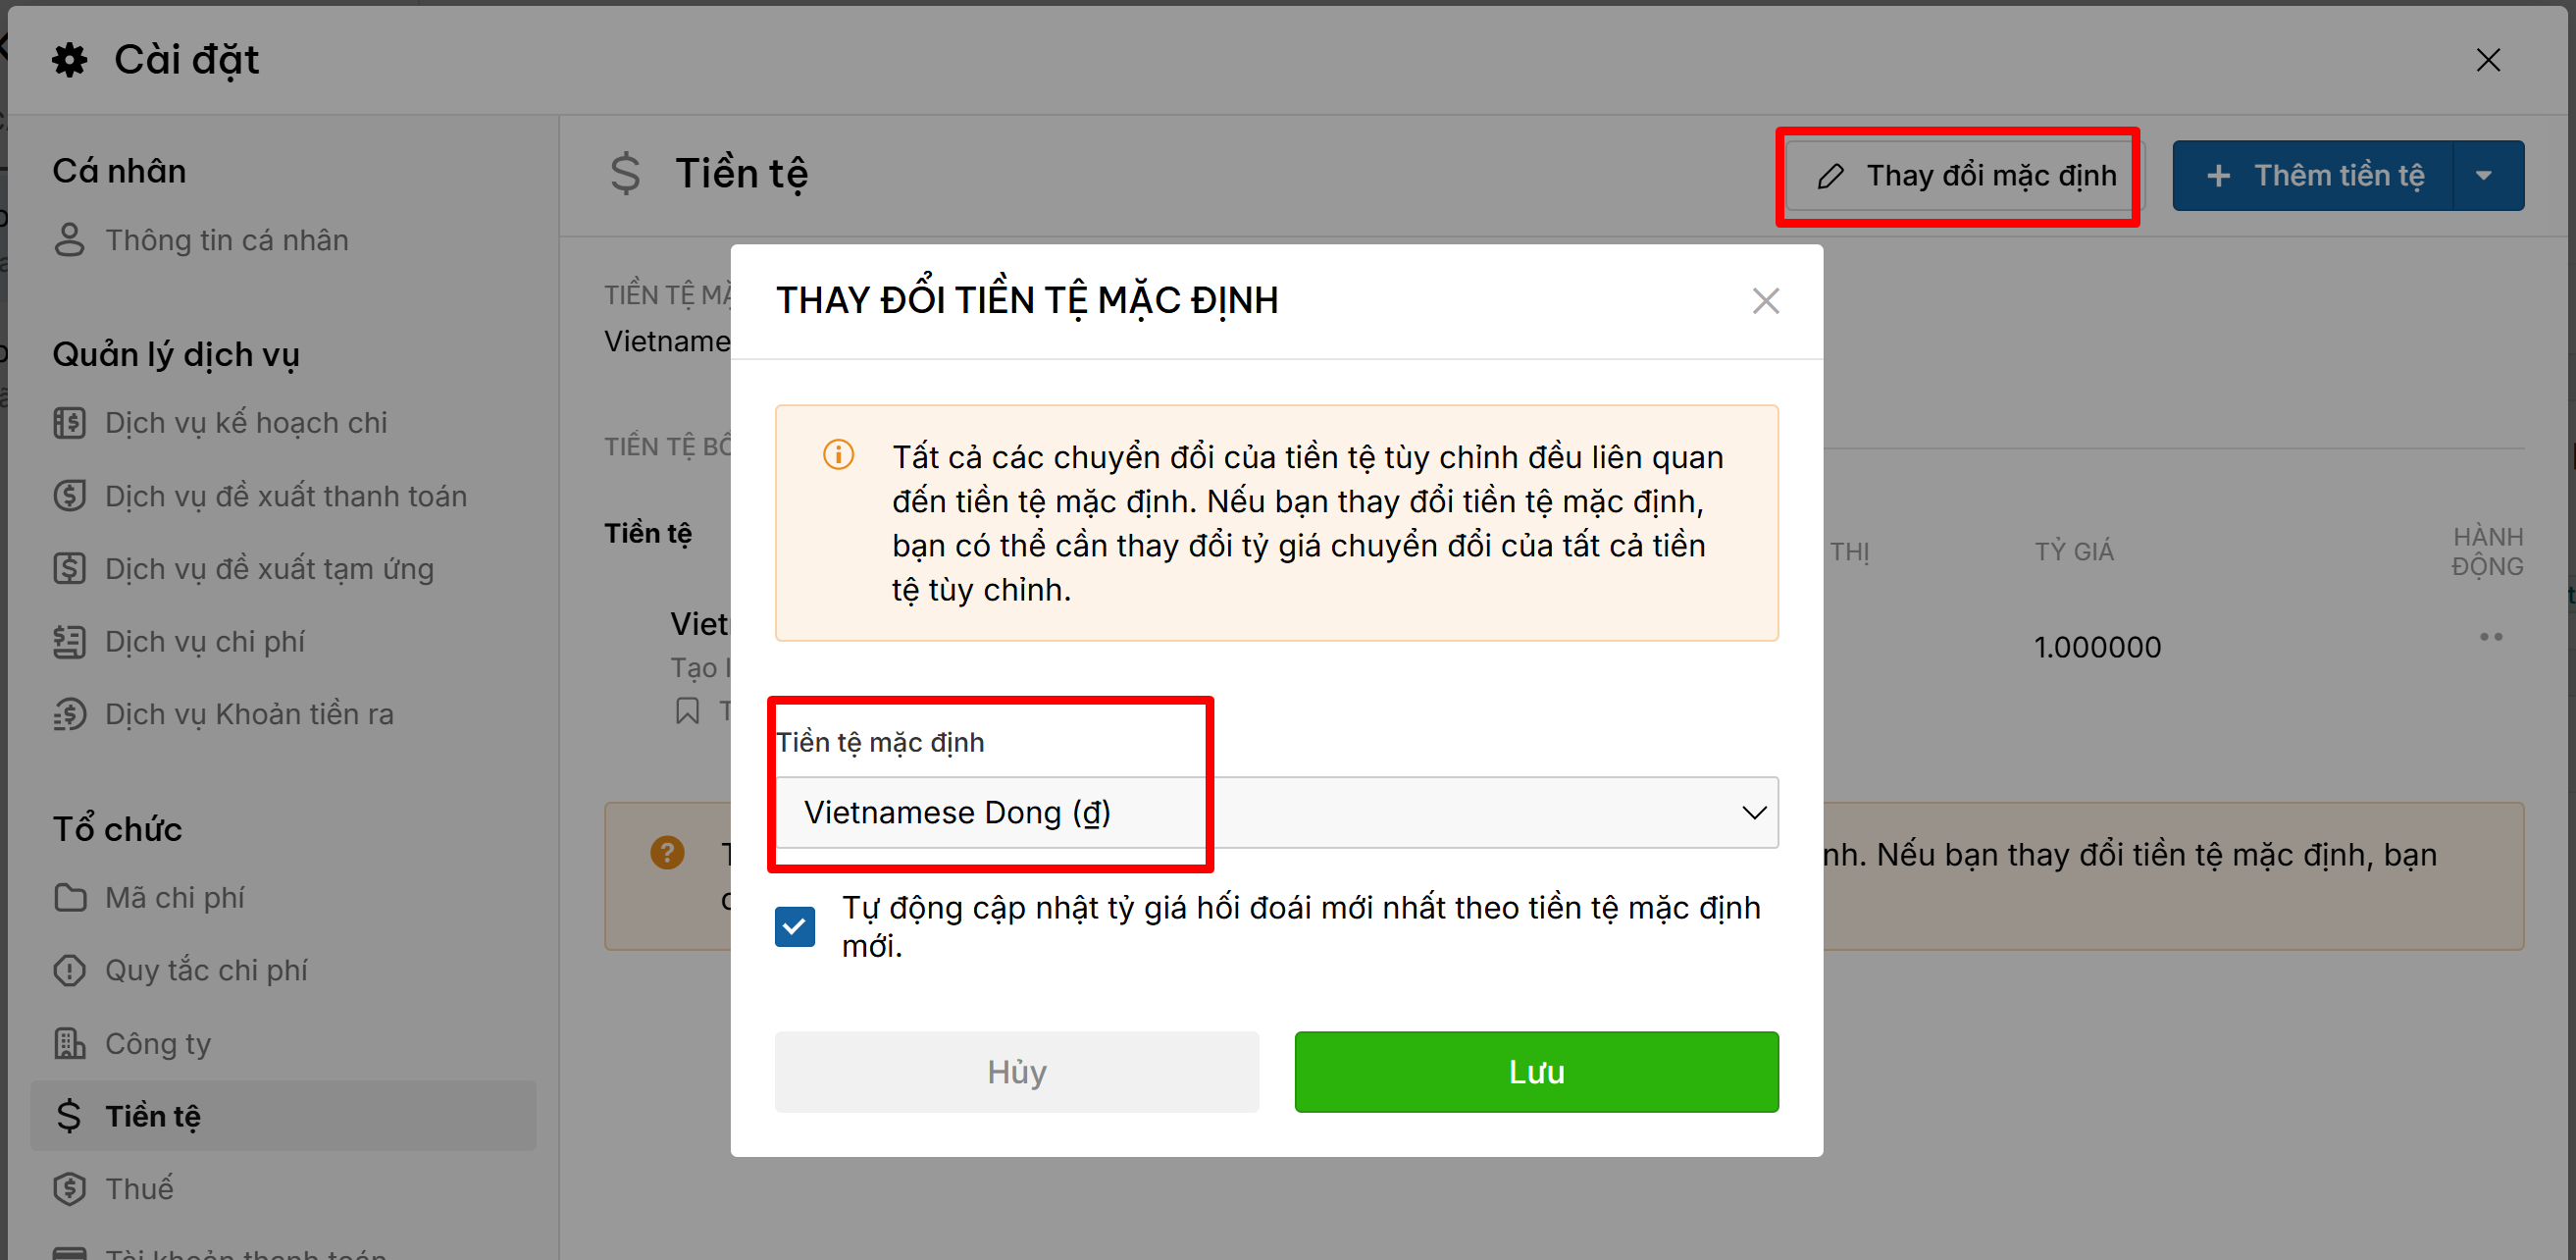Click the Dịch vụ đề xuất thanh toán icon
The image size is (2576, 1260).
(x=69, y=496)
